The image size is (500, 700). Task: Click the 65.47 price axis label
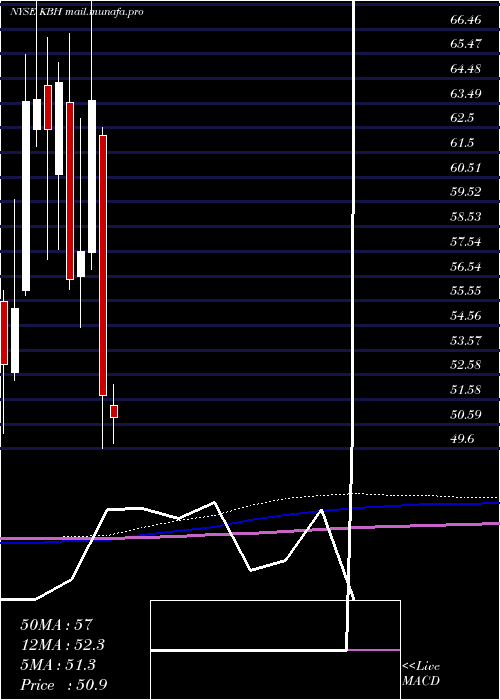466,44
